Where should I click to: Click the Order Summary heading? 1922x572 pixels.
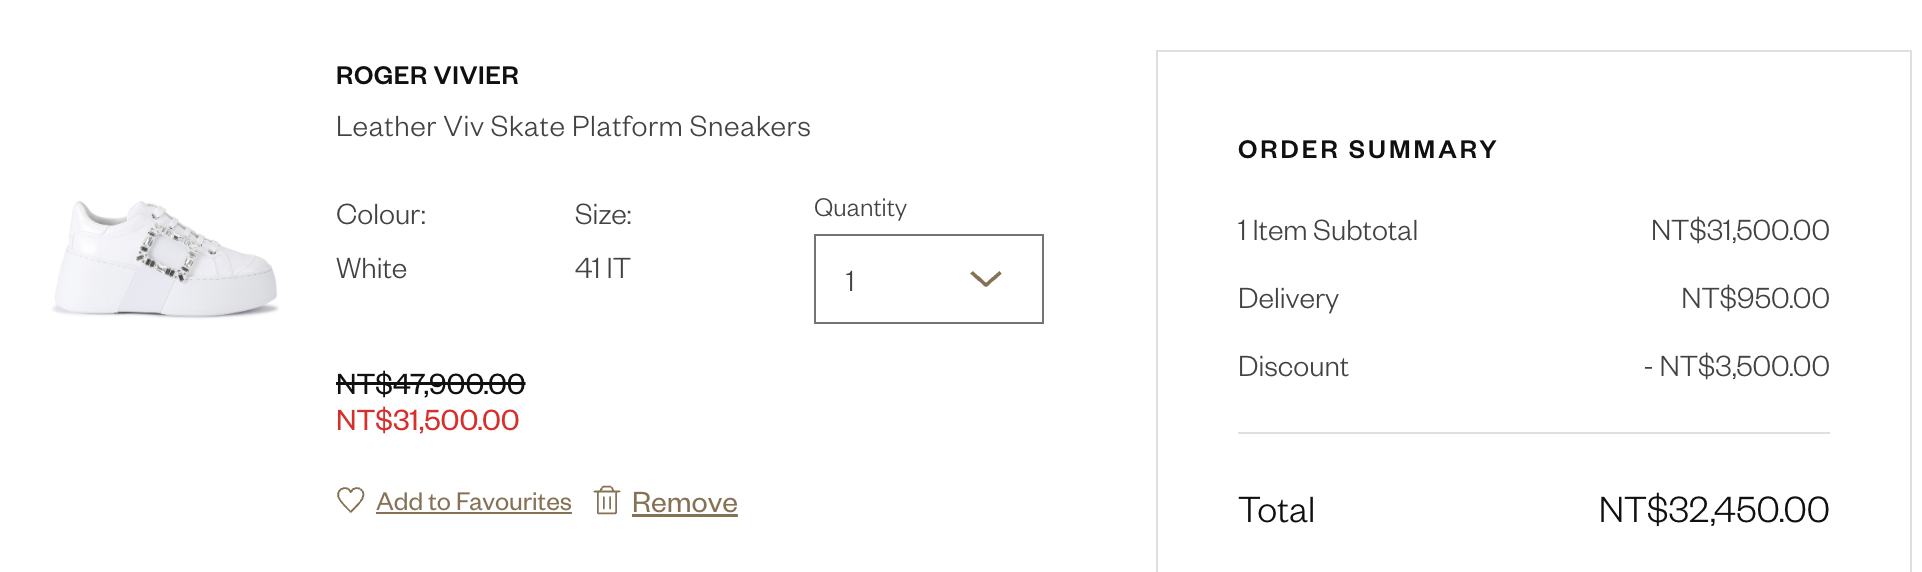pyautogui.click(x=1367, y=150)
